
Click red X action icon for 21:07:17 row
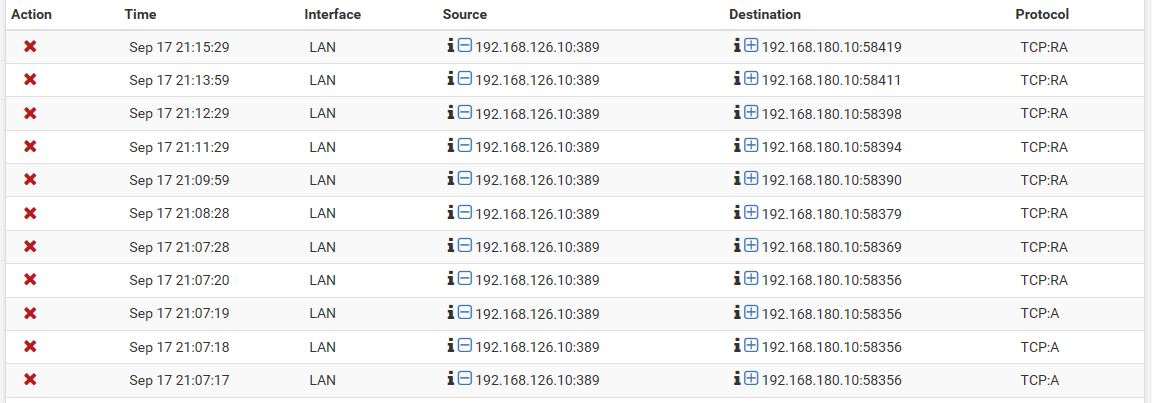click(30, 379)
